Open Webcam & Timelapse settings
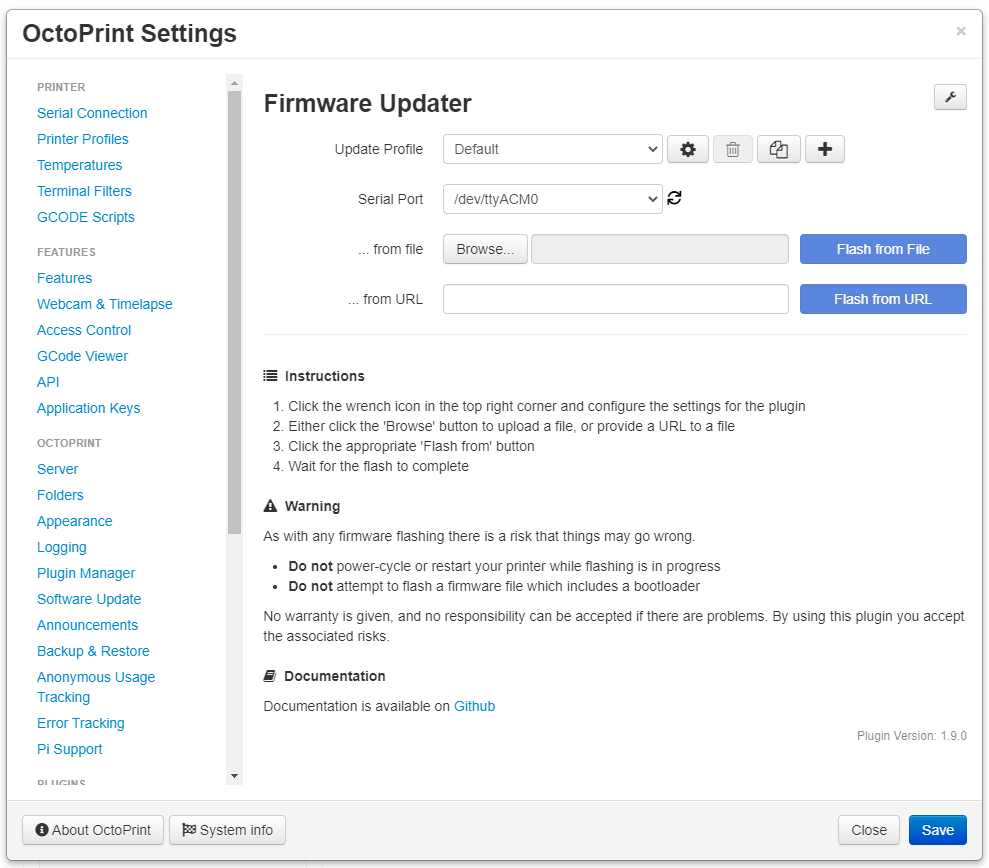The width and height of the screenshot is (989, 868). pyautogui.click(x=104, y=304)
